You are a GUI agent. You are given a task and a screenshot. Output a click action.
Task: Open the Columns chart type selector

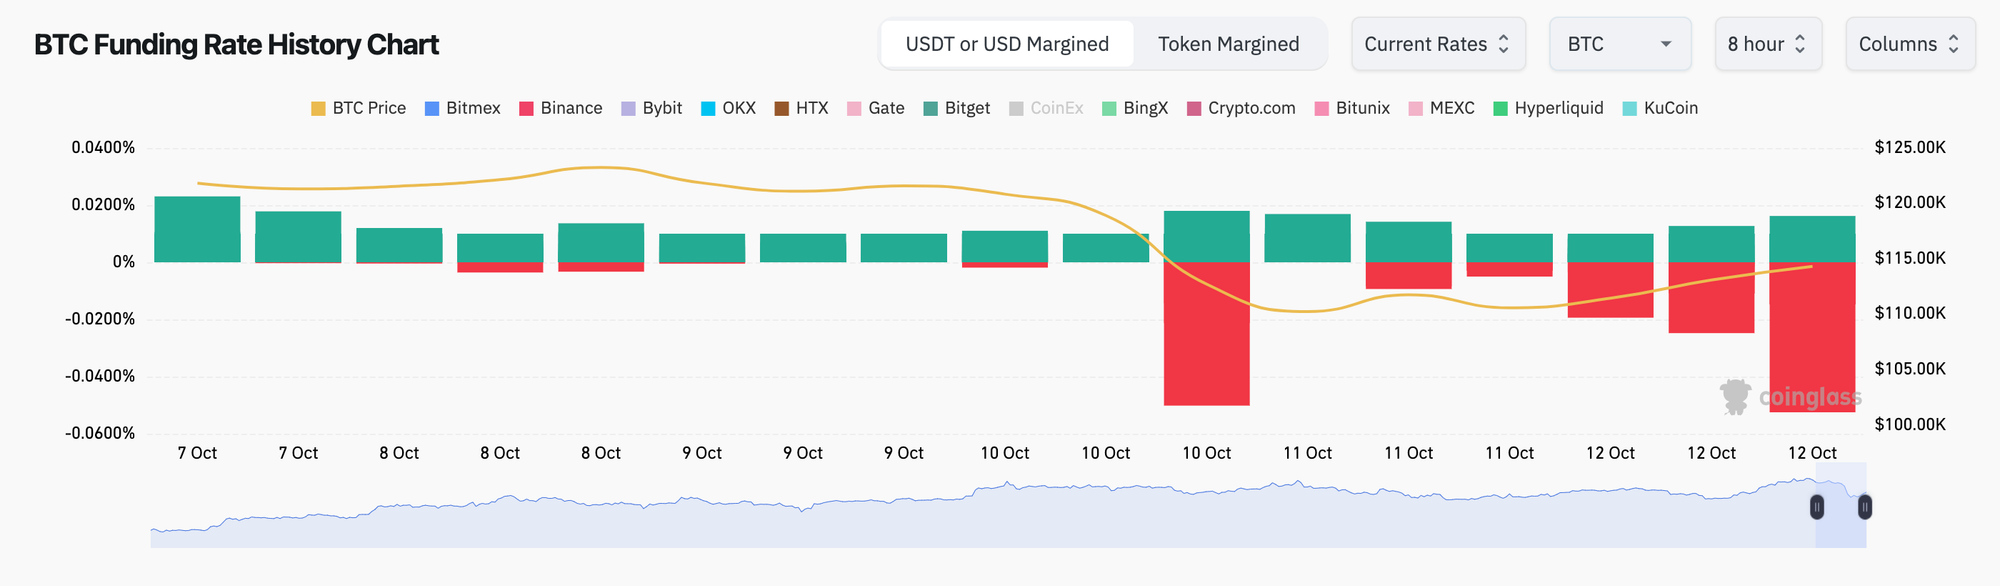1909,44
